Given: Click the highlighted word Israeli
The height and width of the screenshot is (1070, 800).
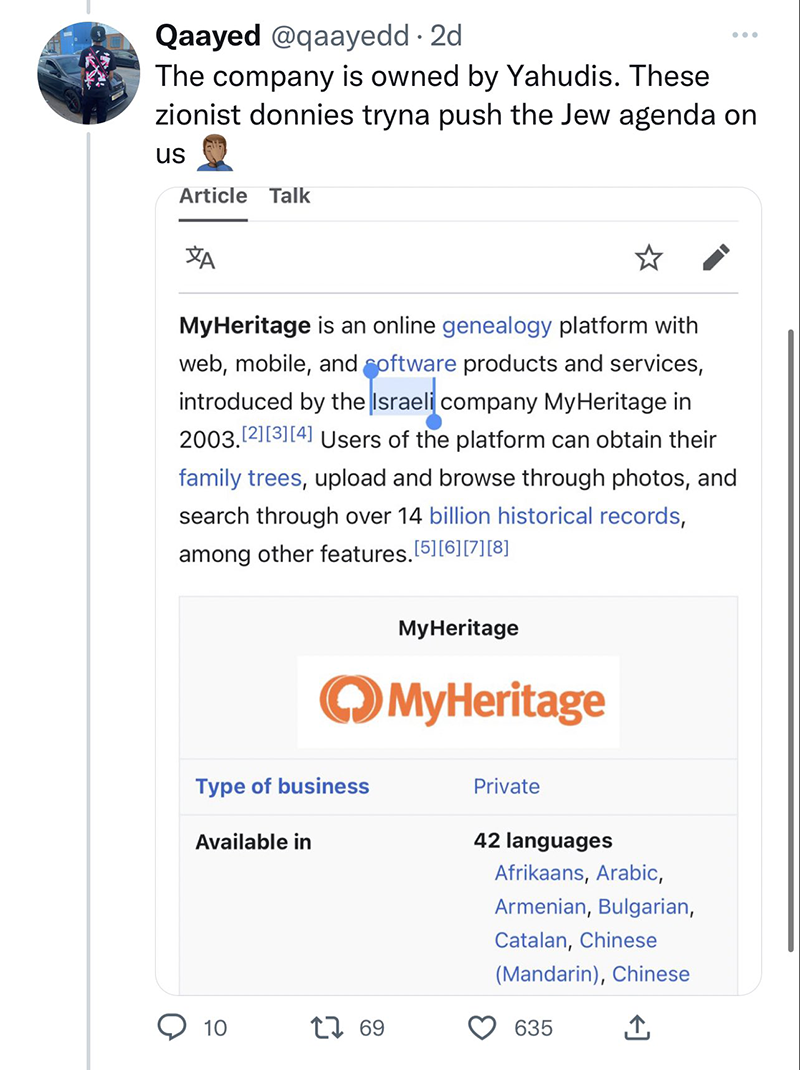Looking at the screenshot, I should [403, 401].
